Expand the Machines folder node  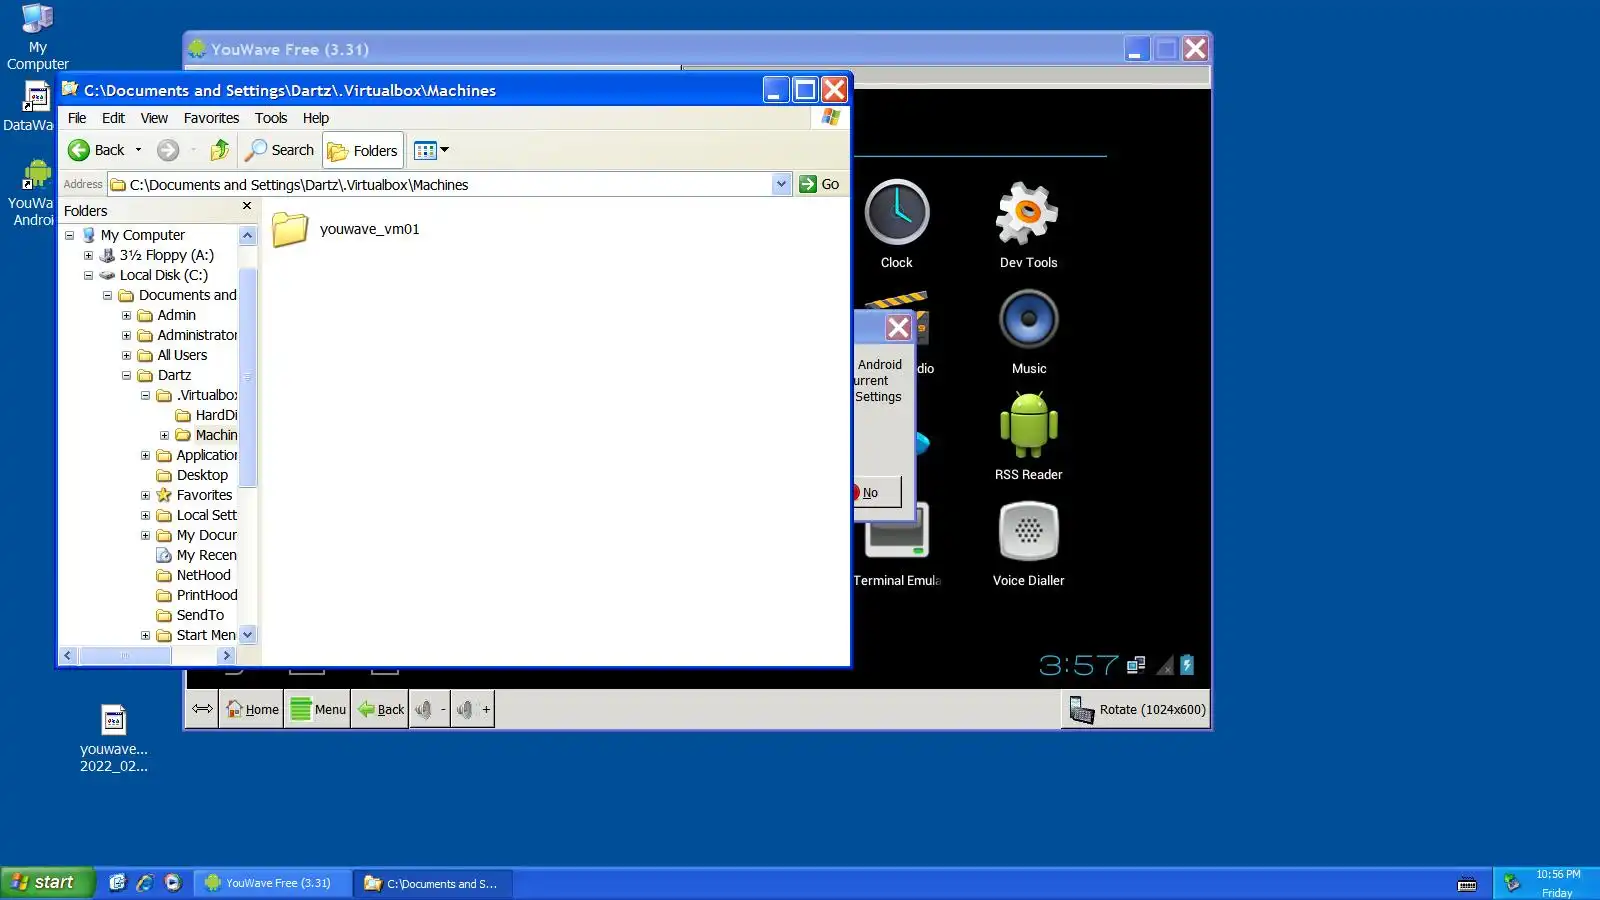click(x=164, y=436)
